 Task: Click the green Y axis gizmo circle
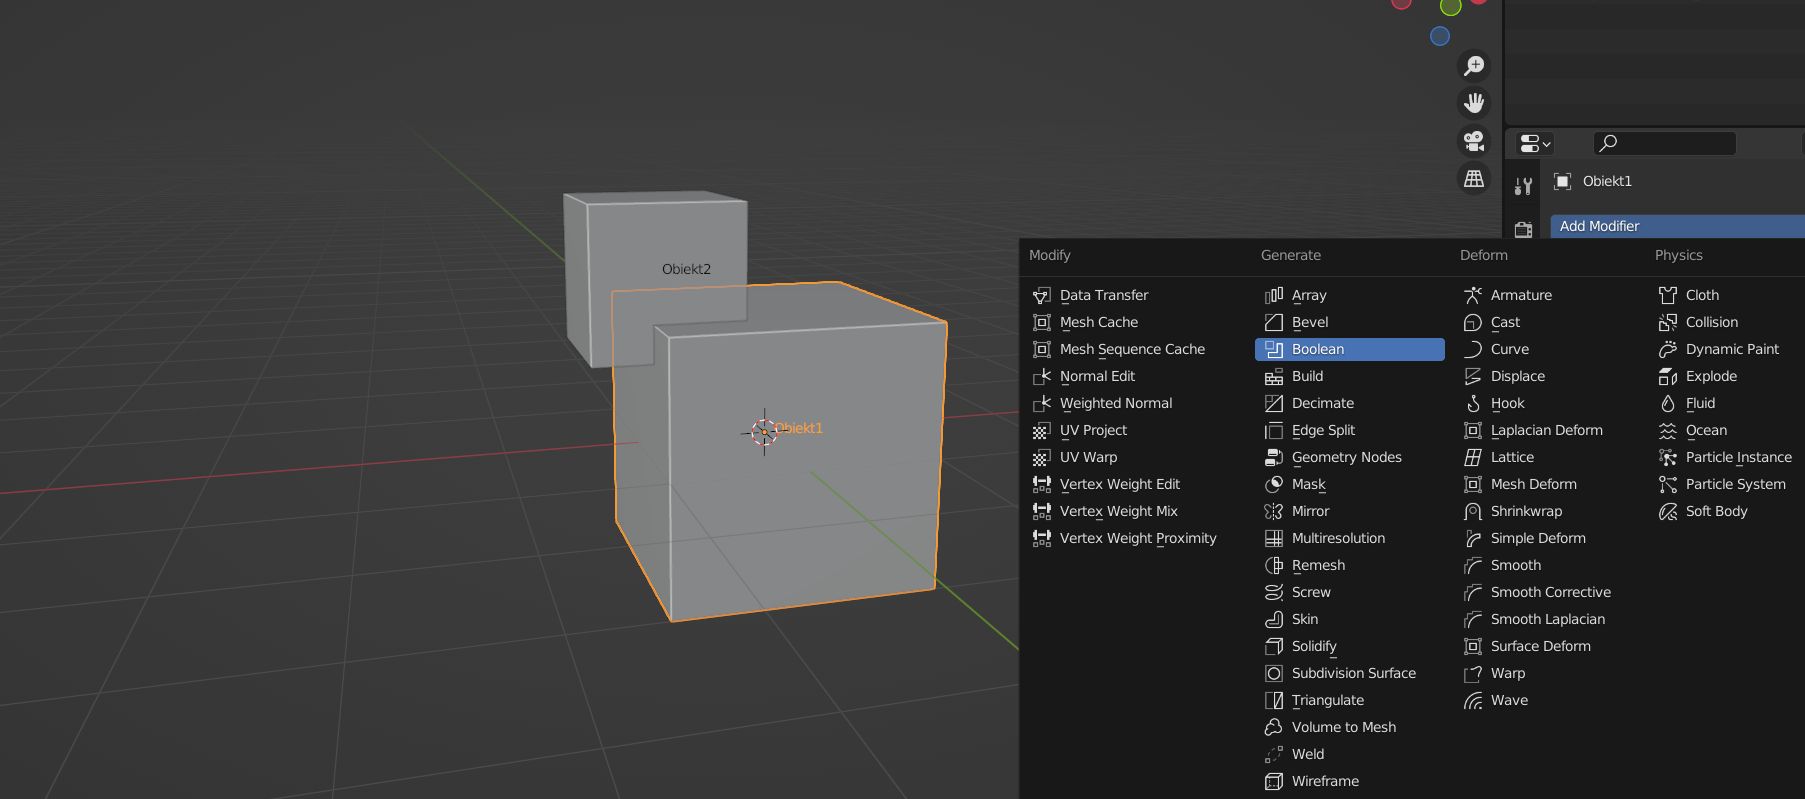(x=1450, y=8)
